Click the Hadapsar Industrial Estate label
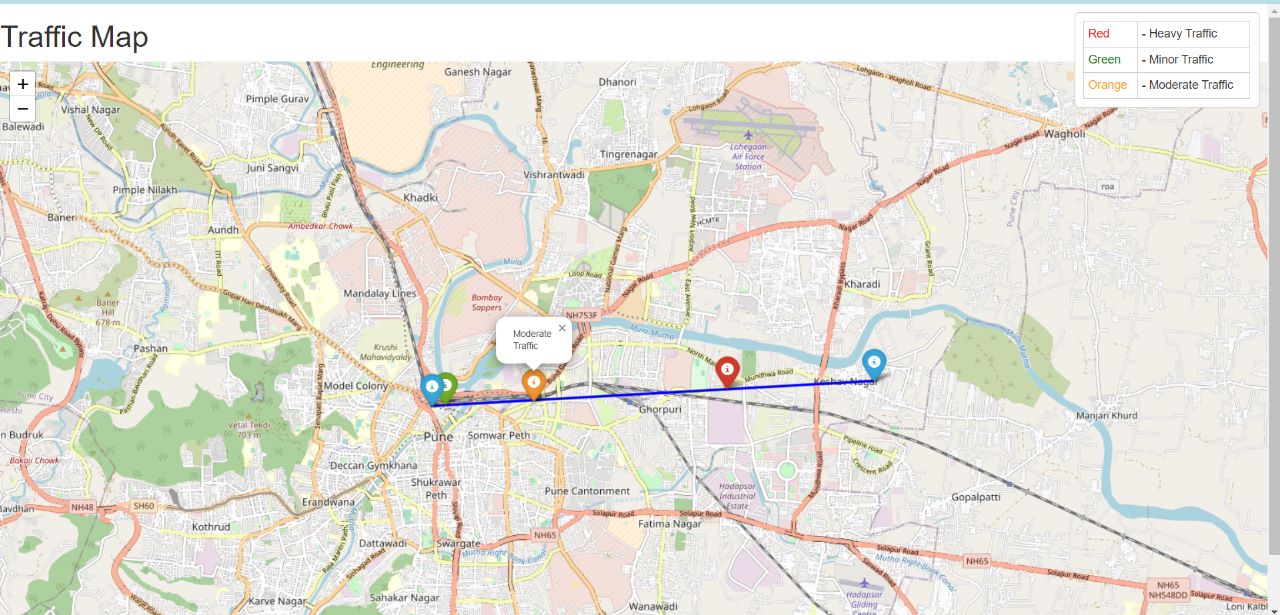Screen dimensions: 1280x615 [738, 496]
